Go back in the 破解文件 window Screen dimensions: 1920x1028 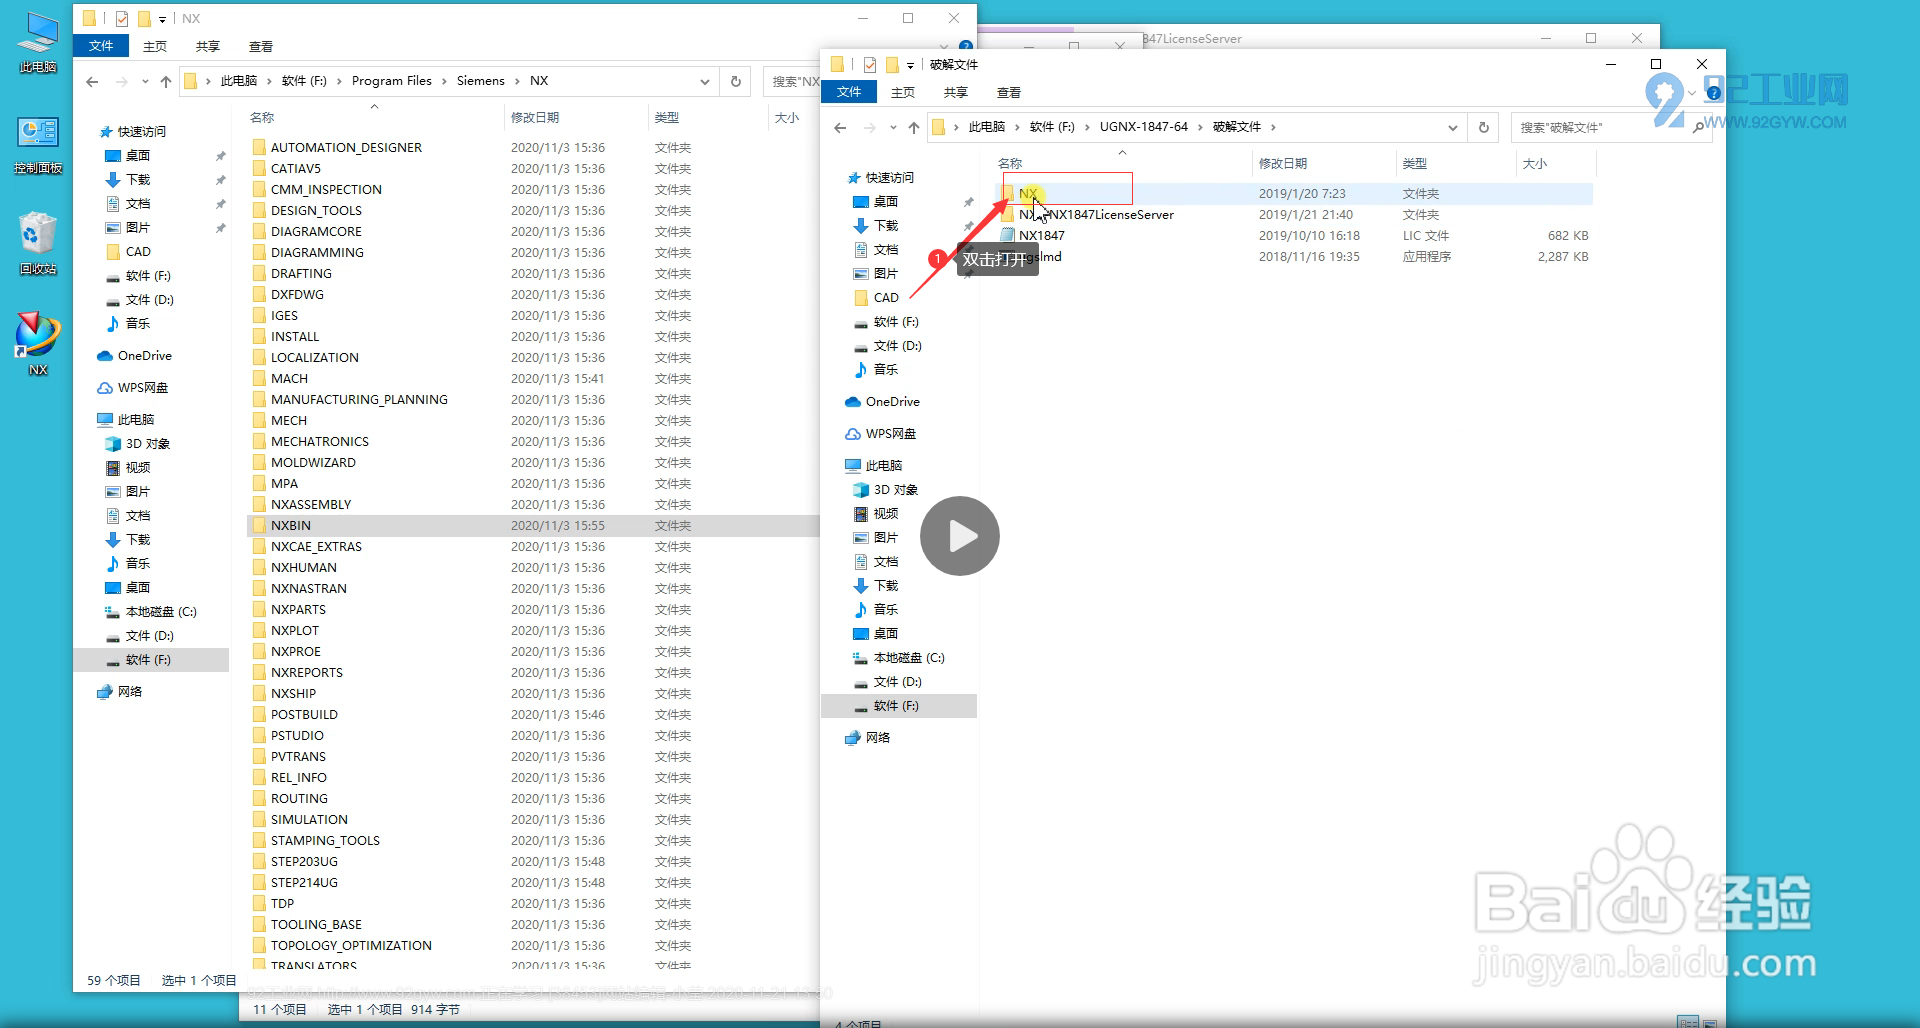(840, 127)
